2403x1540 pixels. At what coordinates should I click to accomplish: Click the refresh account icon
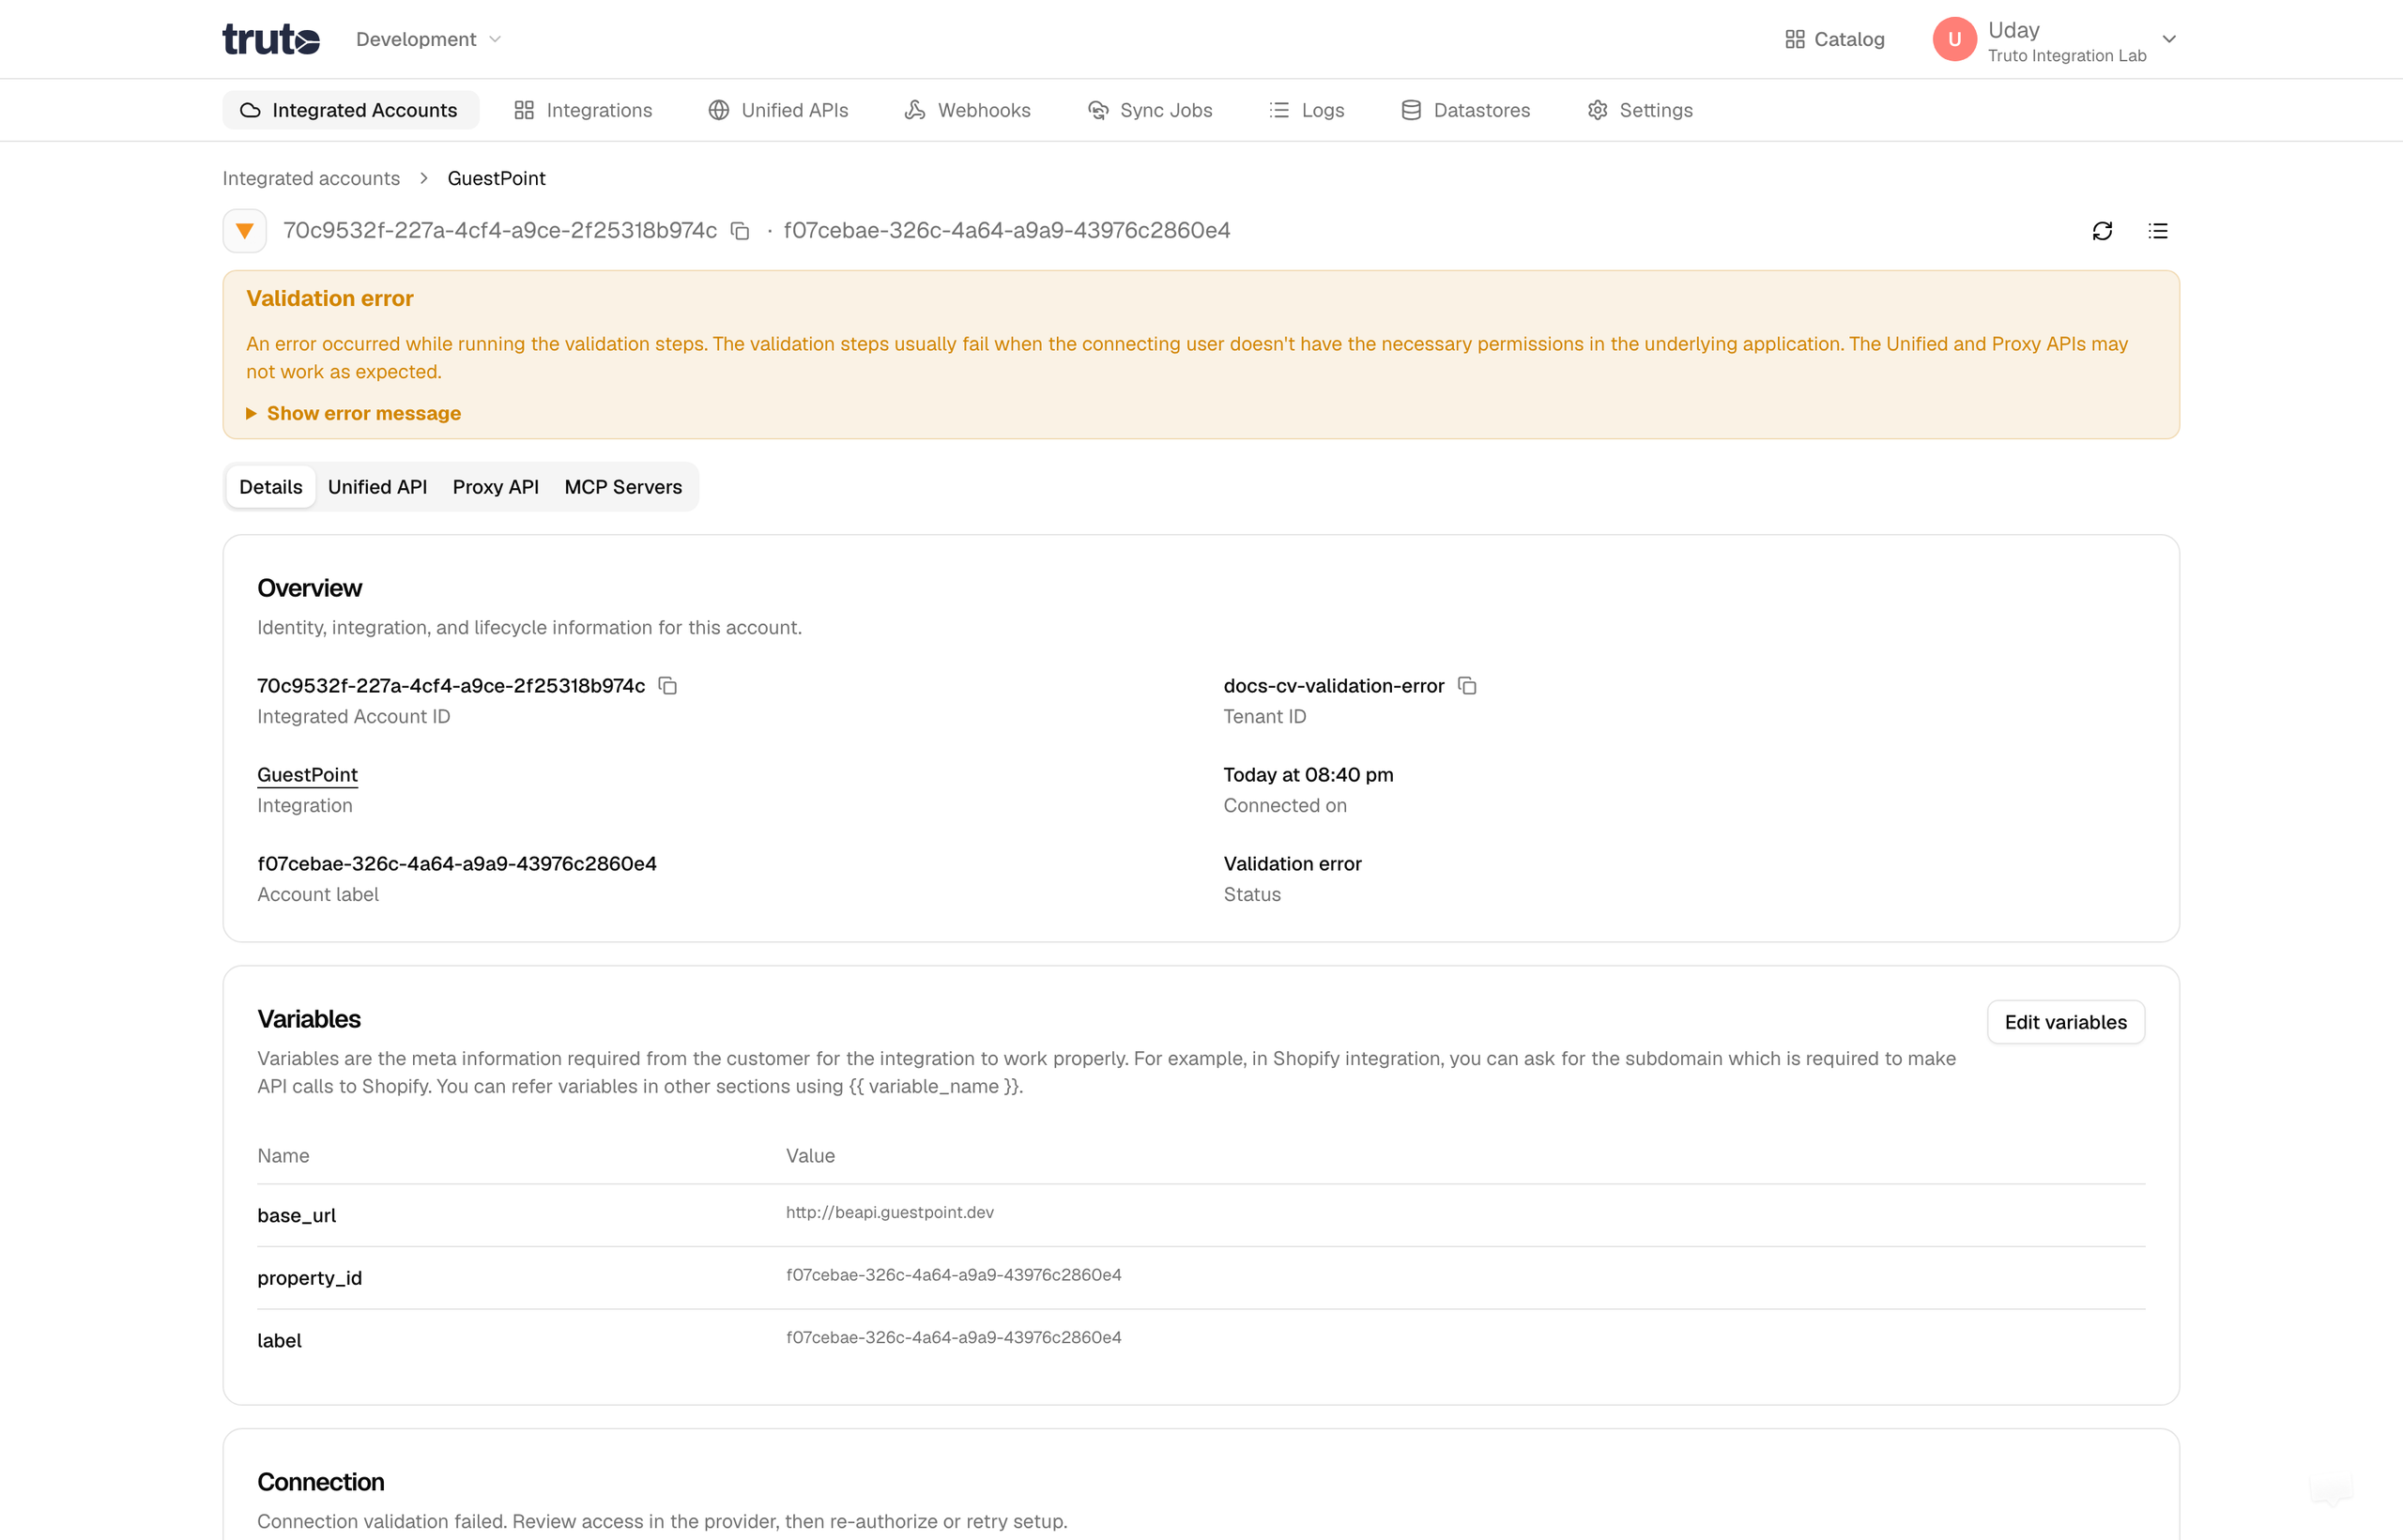pos(2102,231)
